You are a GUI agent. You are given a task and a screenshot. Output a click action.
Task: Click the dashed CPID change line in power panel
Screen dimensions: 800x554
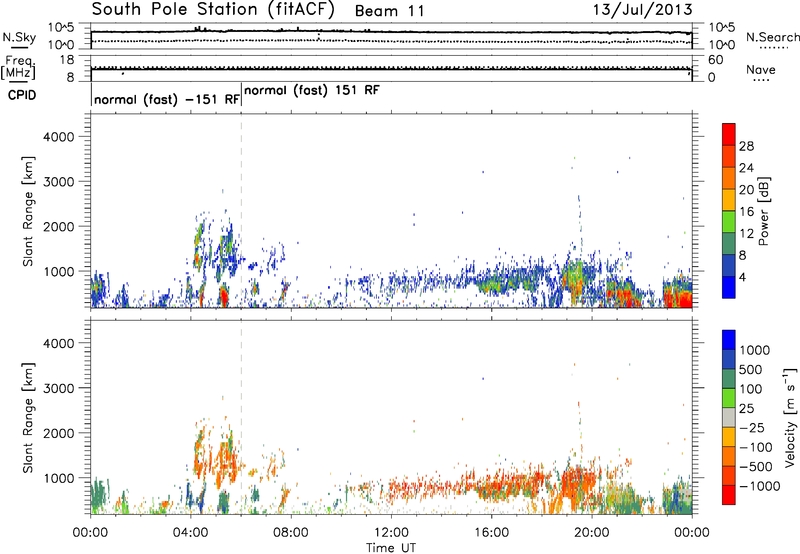click(x=241, y=210)
